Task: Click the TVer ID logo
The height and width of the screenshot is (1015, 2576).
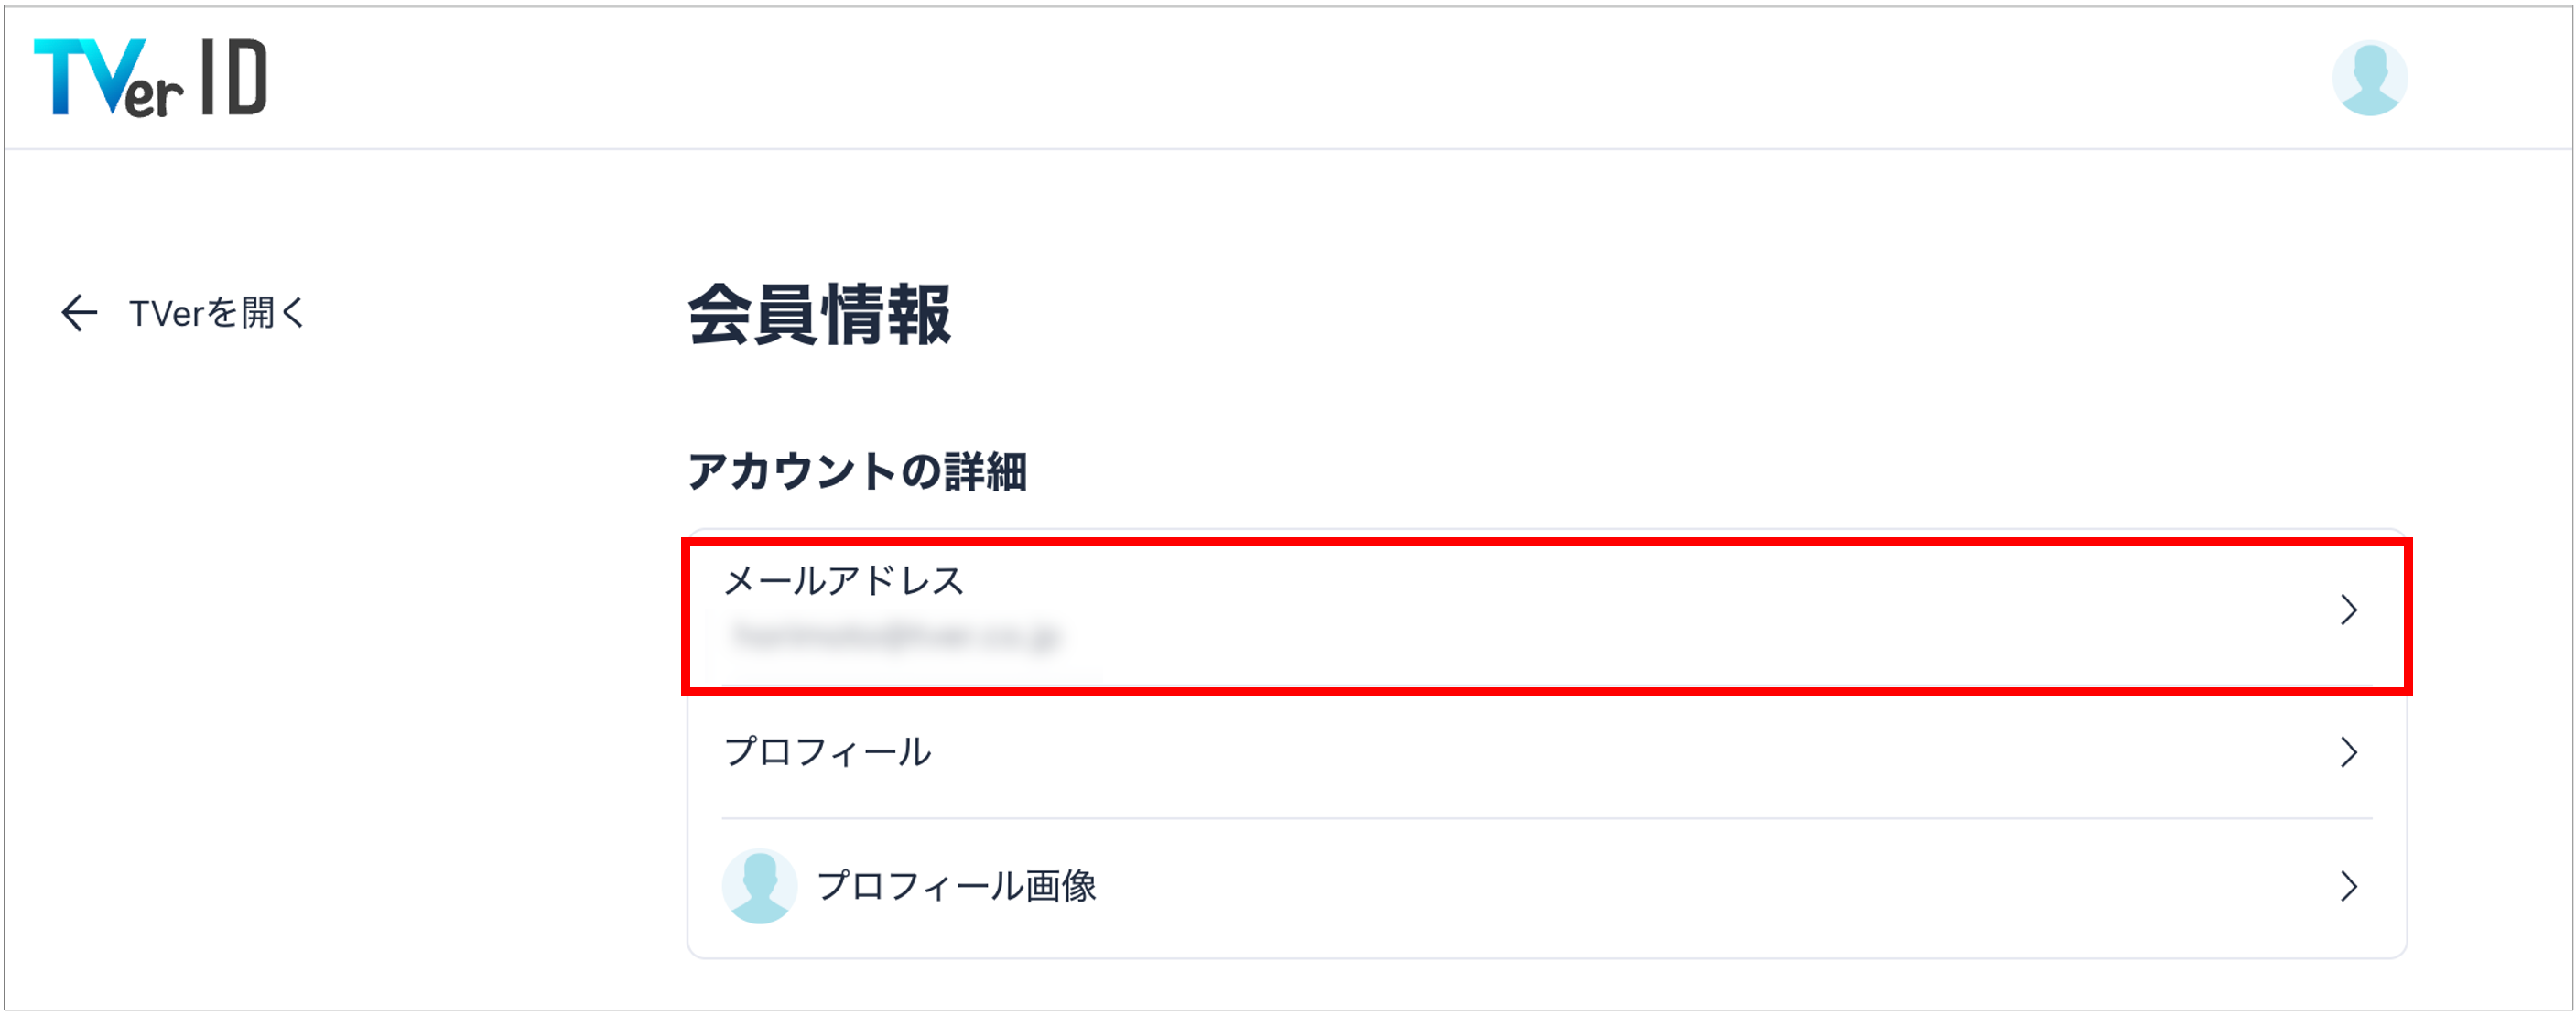Action: click(x=151, y=78)
